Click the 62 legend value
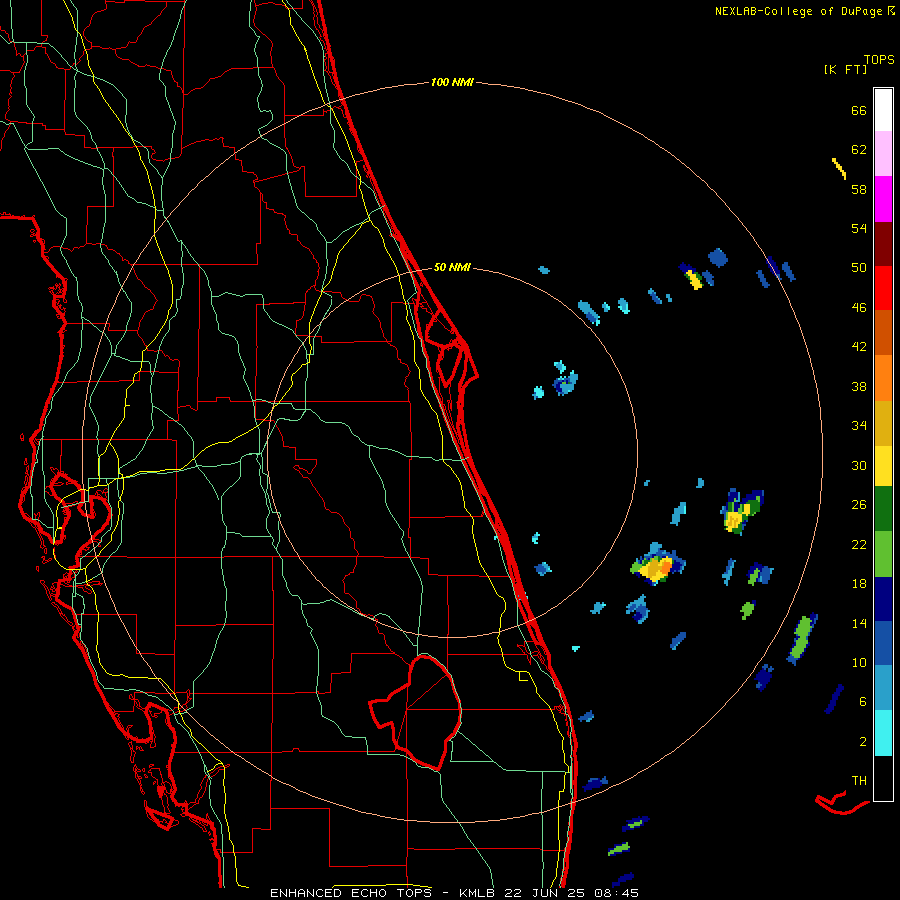This screenshot has height=900, width=900. (x=859, y=149)
